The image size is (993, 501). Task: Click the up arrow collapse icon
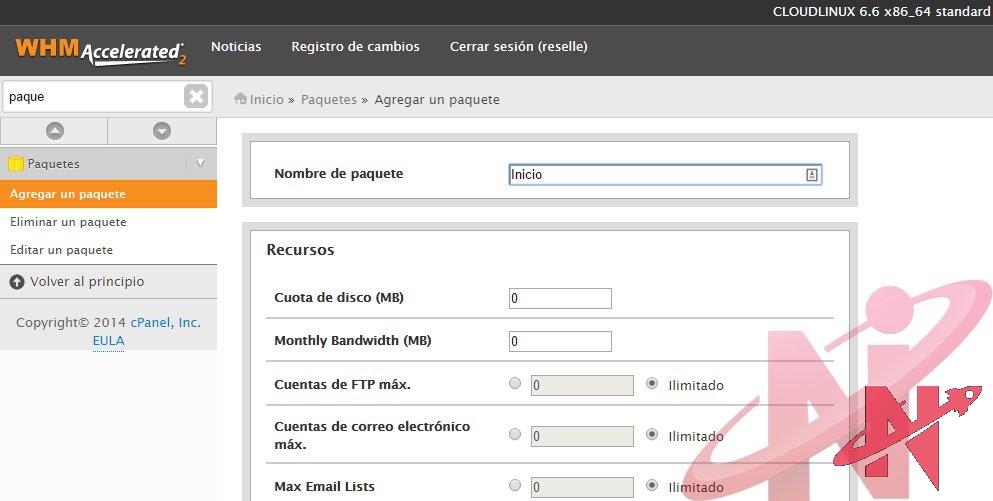[54, 131]
